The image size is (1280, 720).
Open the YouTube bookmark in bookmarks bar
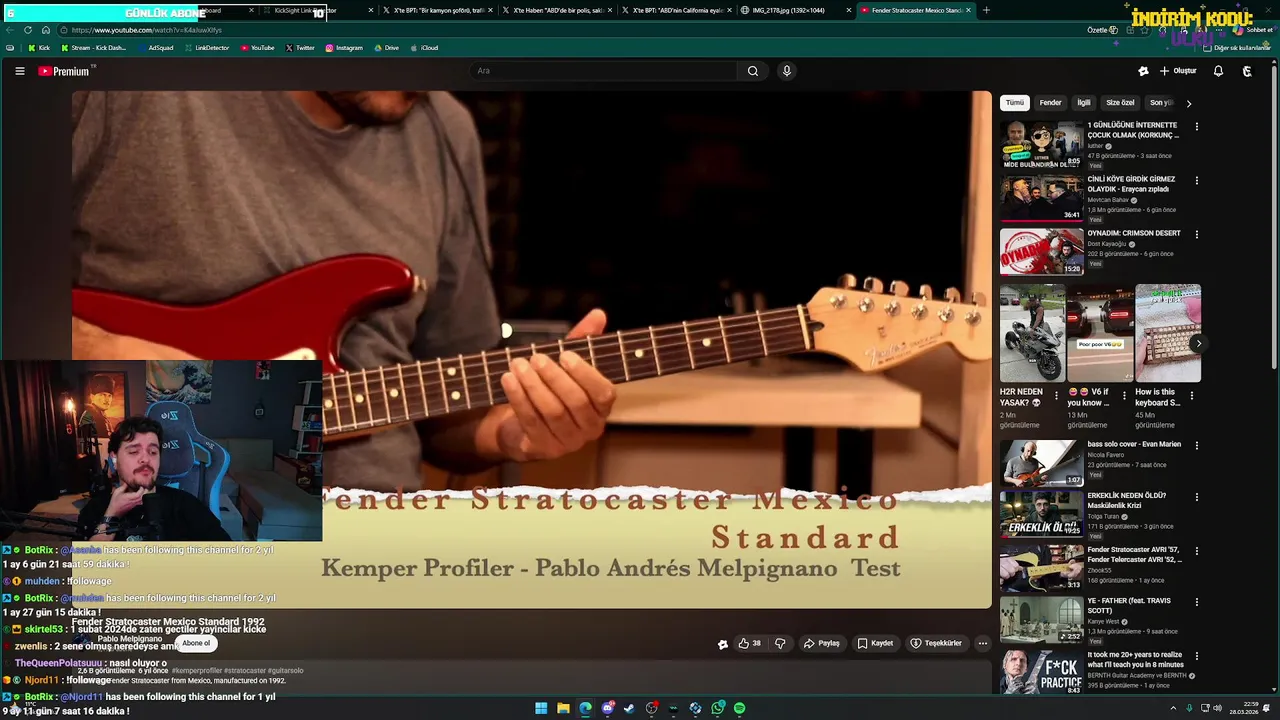(258, 48)
